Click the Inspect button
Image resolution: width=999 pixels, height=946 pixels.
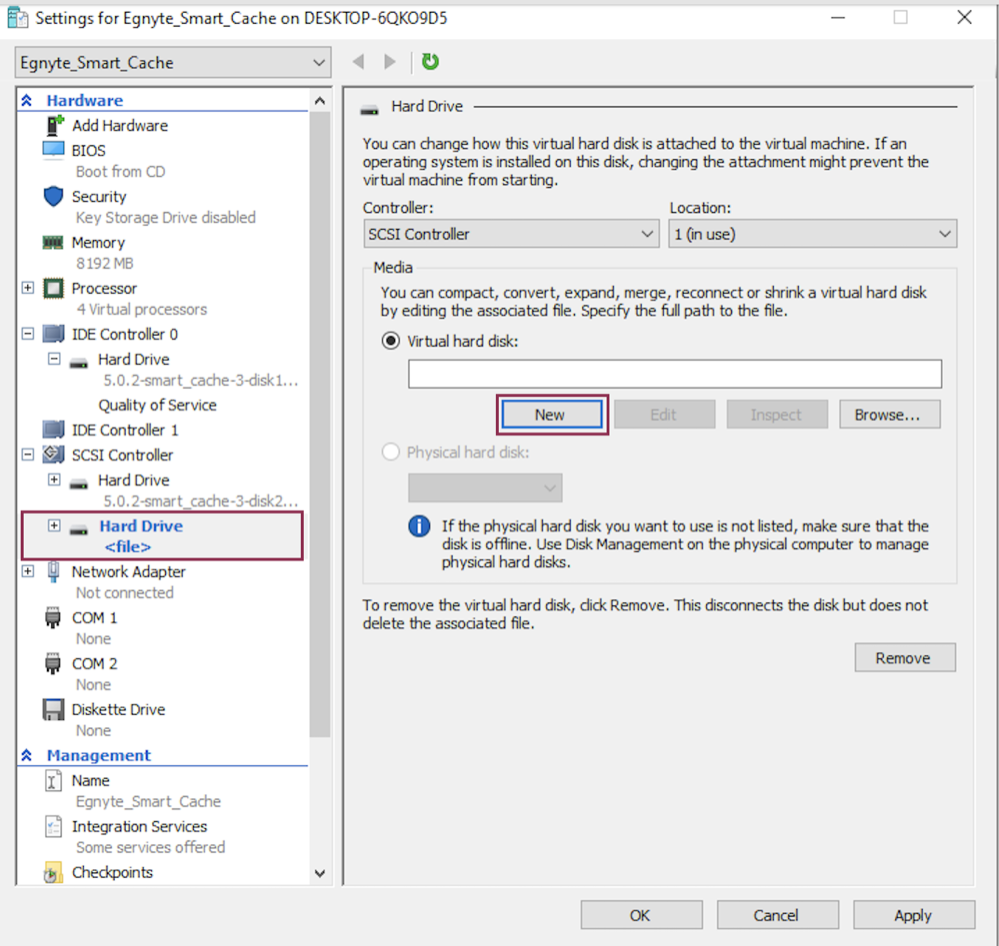point(777,415)
